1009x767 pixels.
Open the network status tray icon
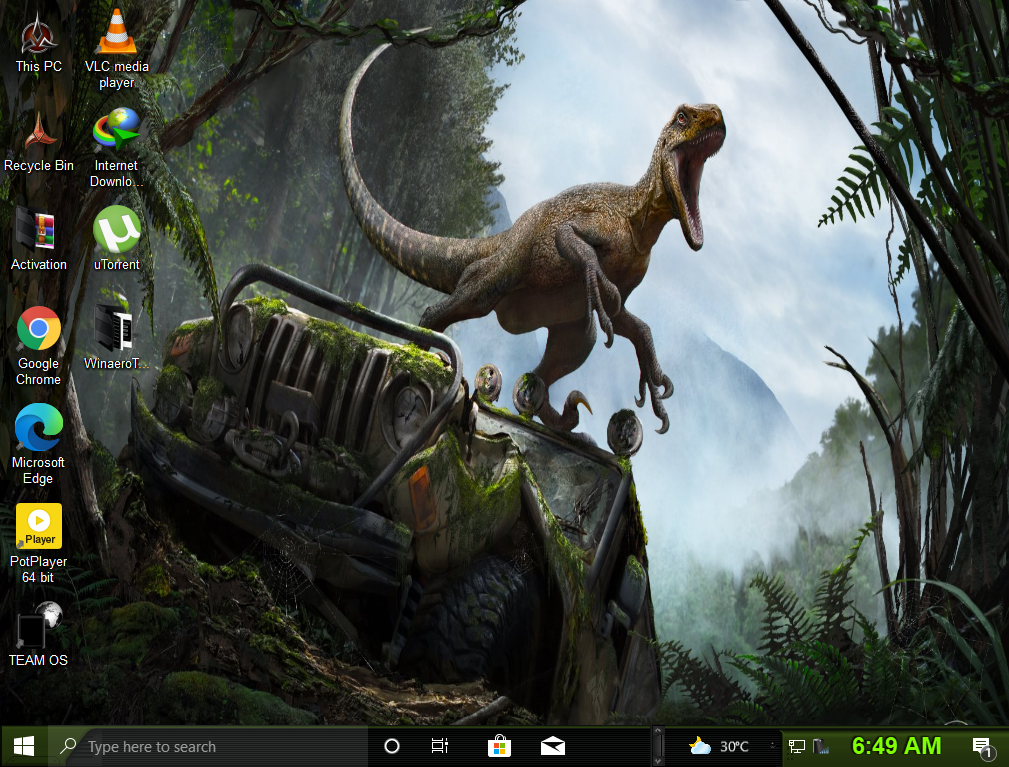(797, 746)
